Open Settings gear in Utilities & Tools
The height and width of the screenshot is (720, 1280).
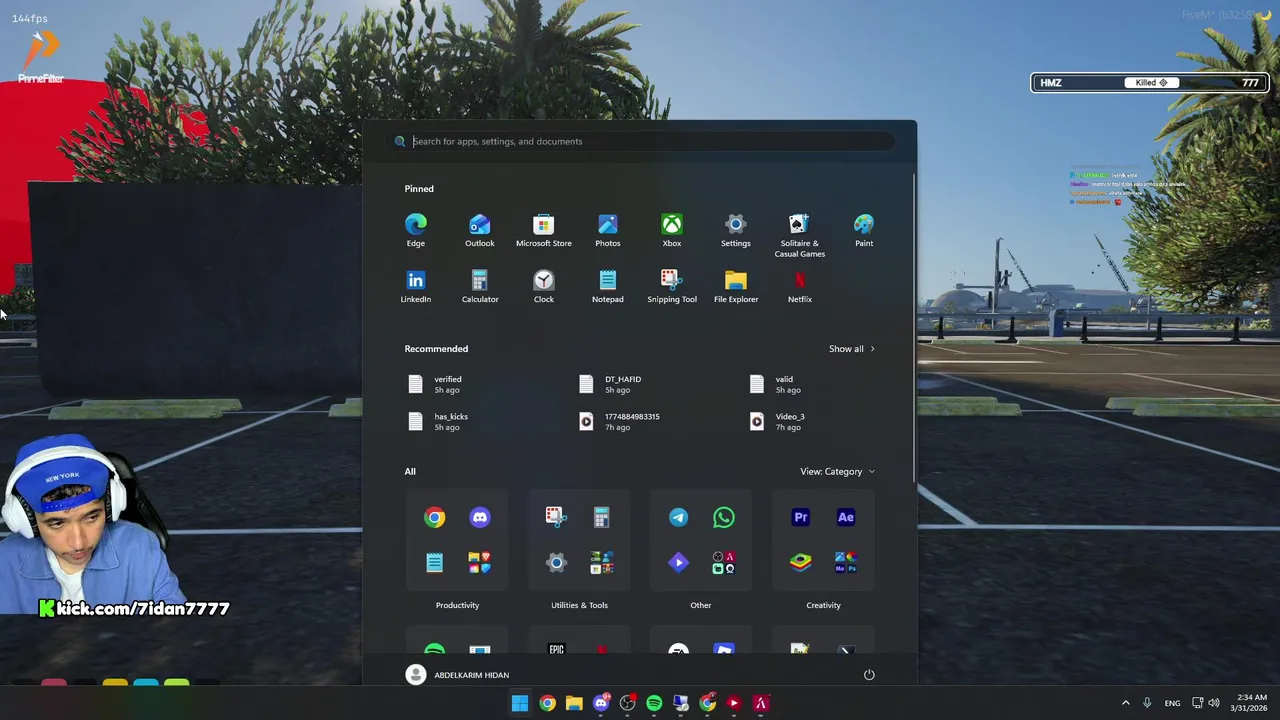pos(556,563)
